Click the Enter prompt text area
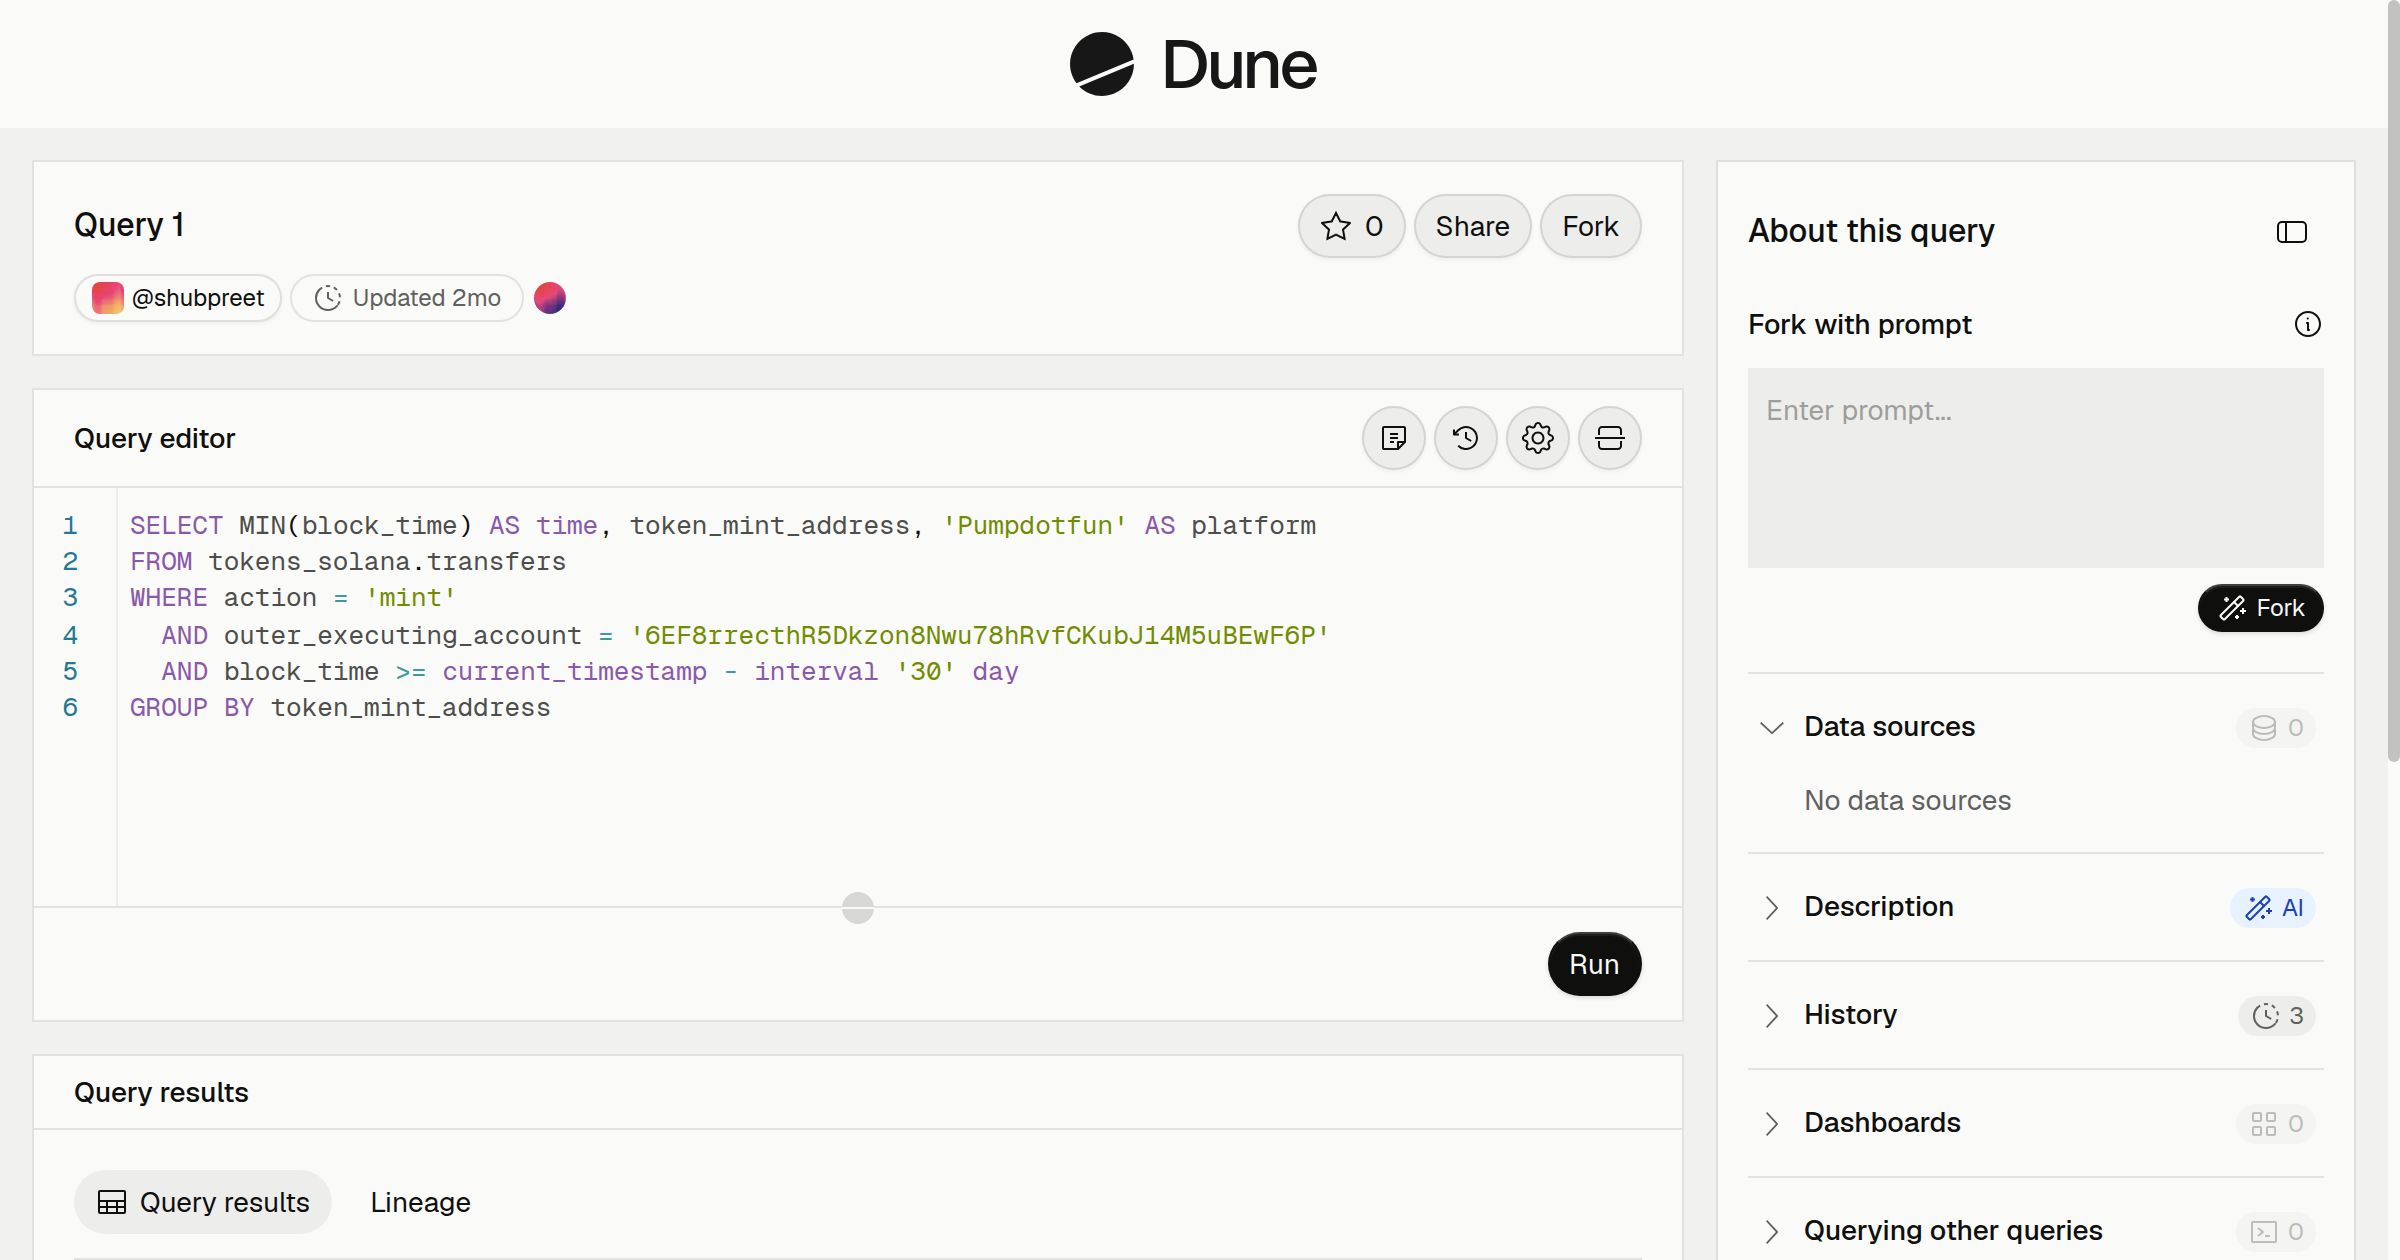 (x=2035, y=468)
